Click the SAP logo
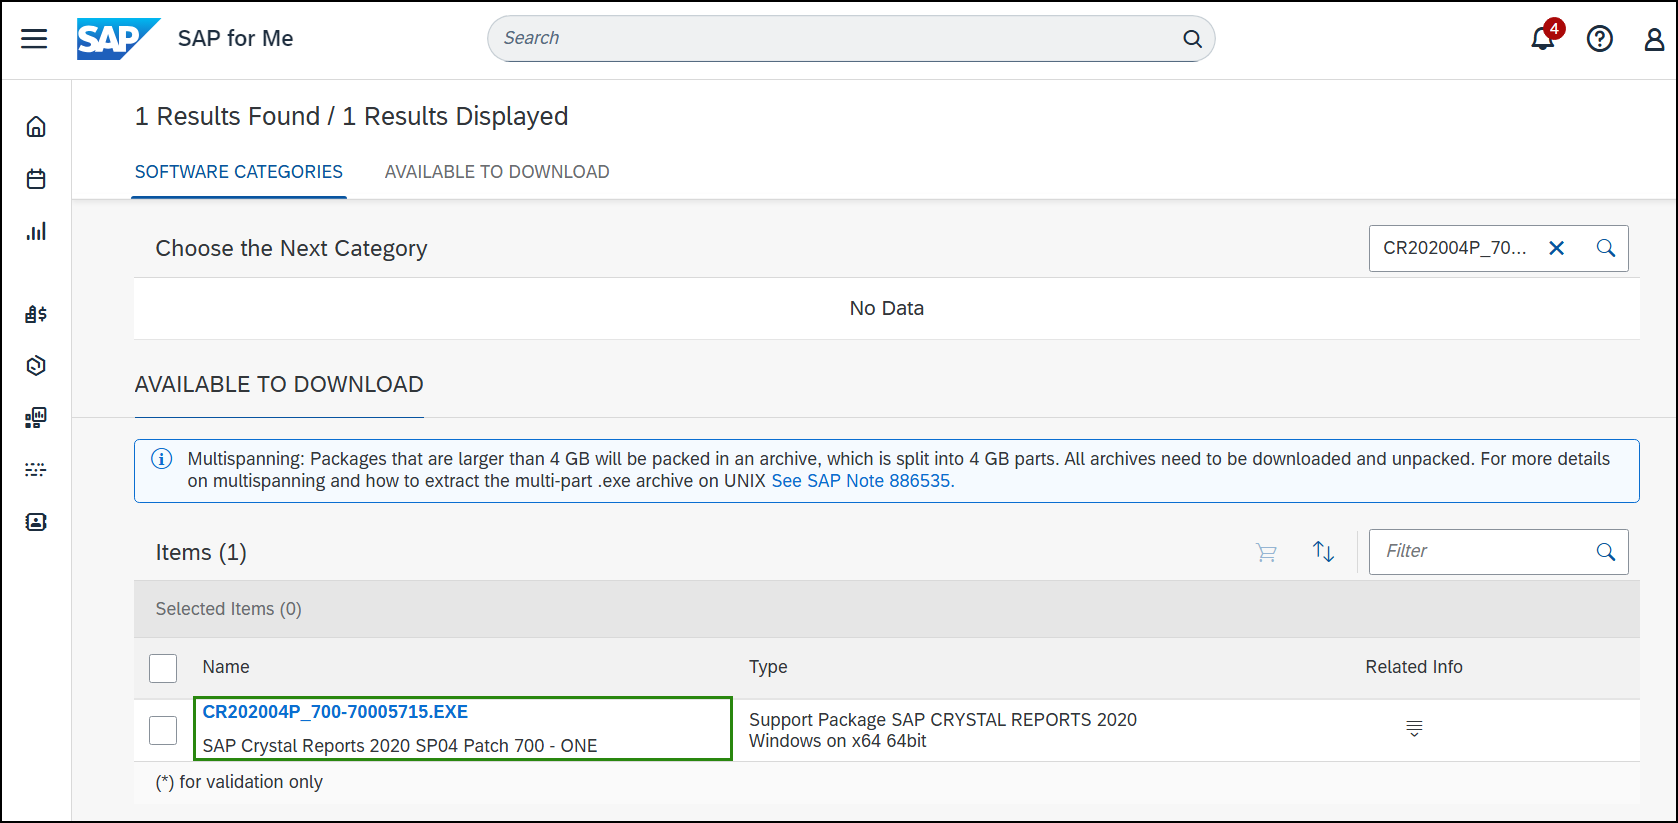 pos(118,39)
